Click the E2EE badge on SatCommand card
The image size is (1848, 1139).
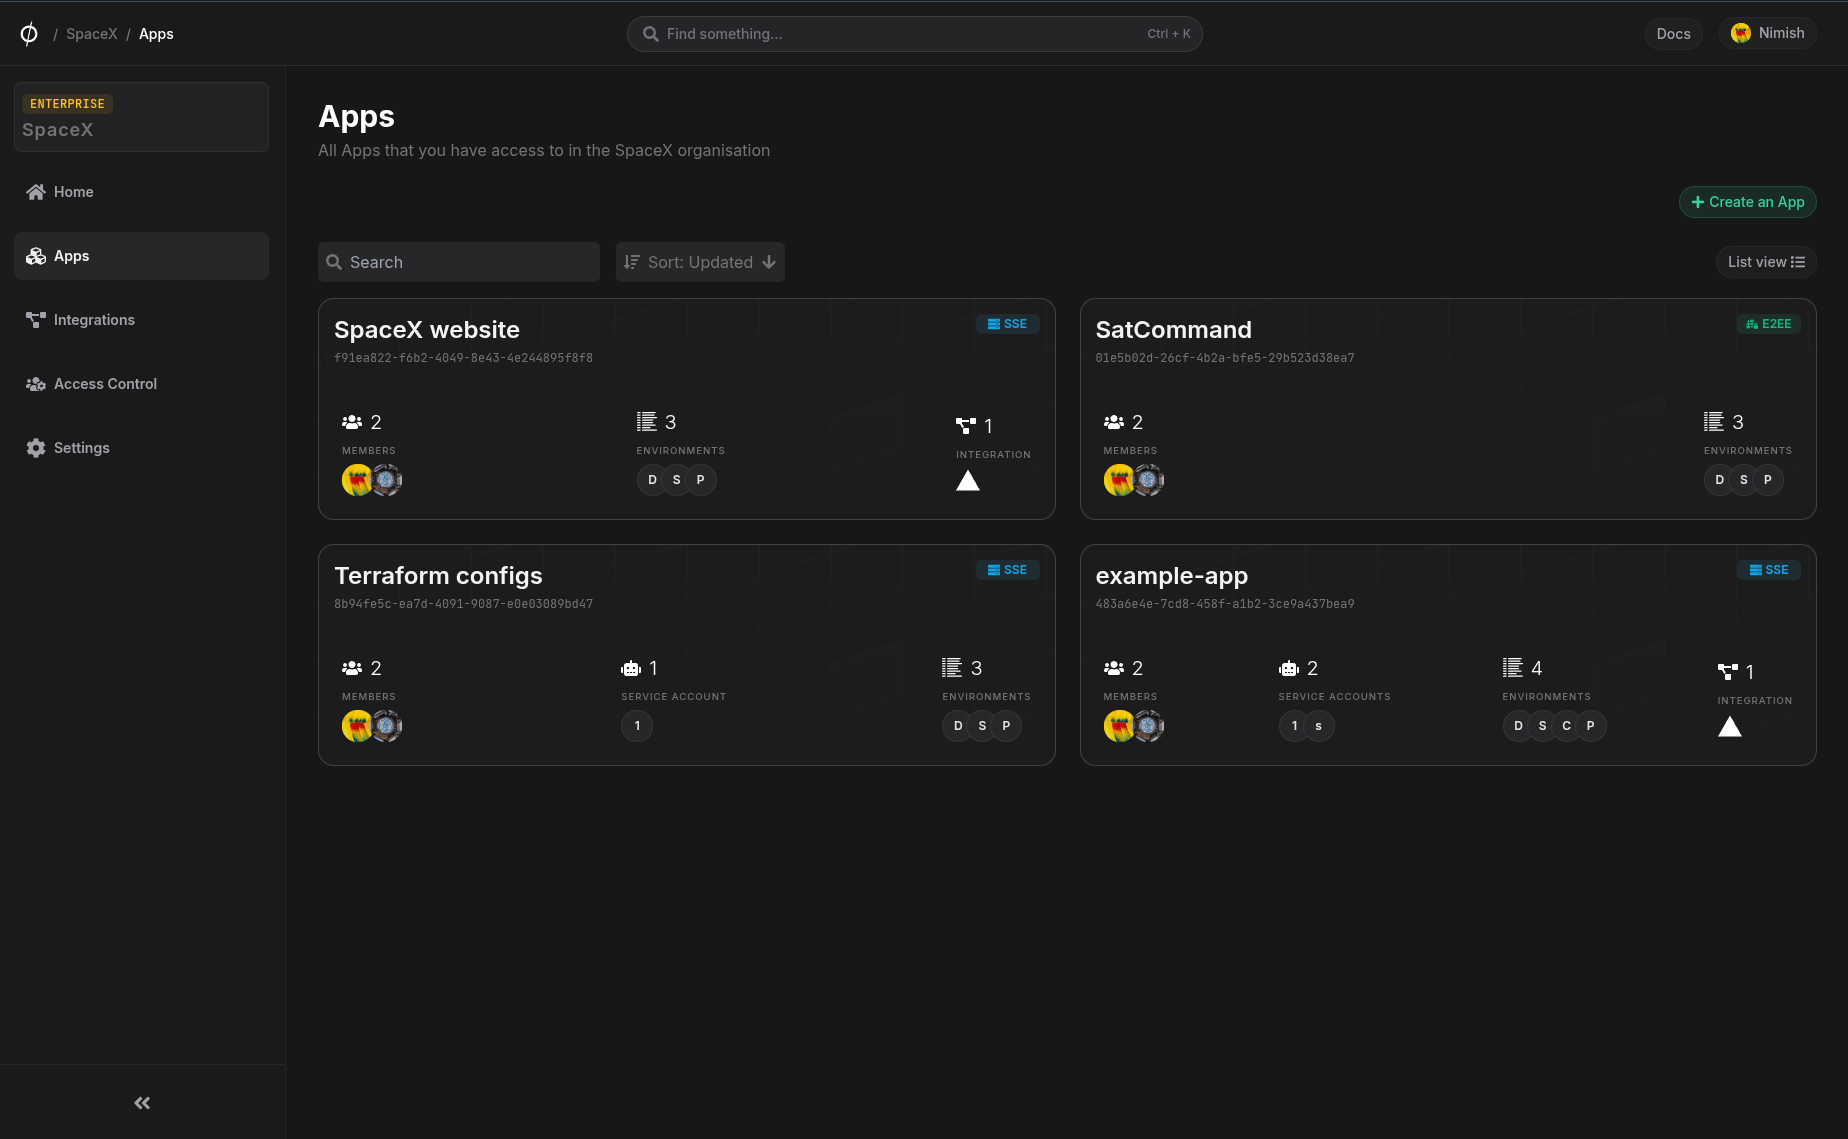click(x=1768, y=324)
